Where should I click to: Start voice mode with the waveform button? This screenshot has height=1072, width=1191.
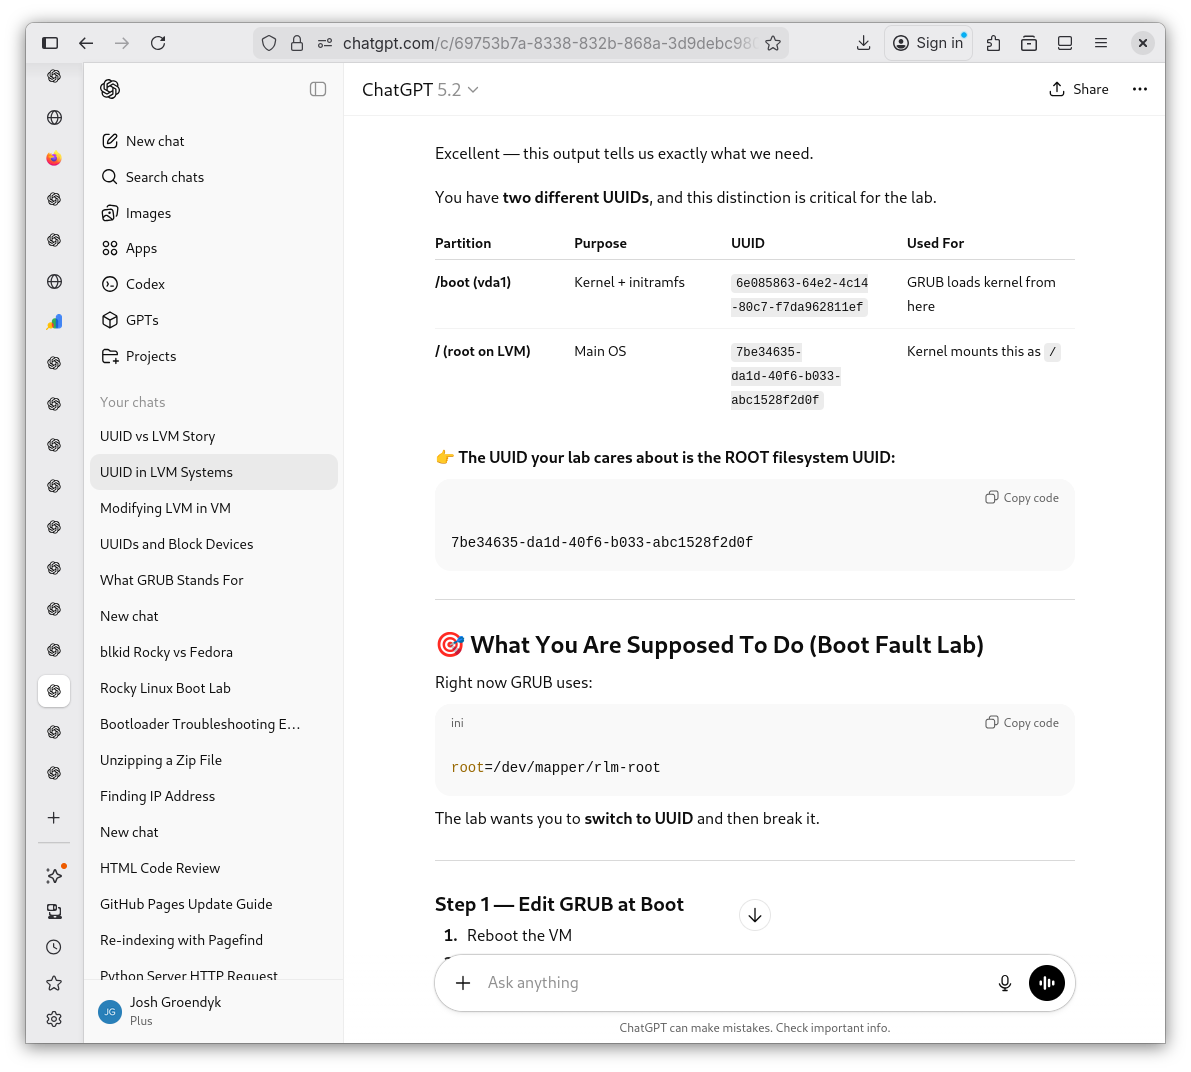(1047, 983)
